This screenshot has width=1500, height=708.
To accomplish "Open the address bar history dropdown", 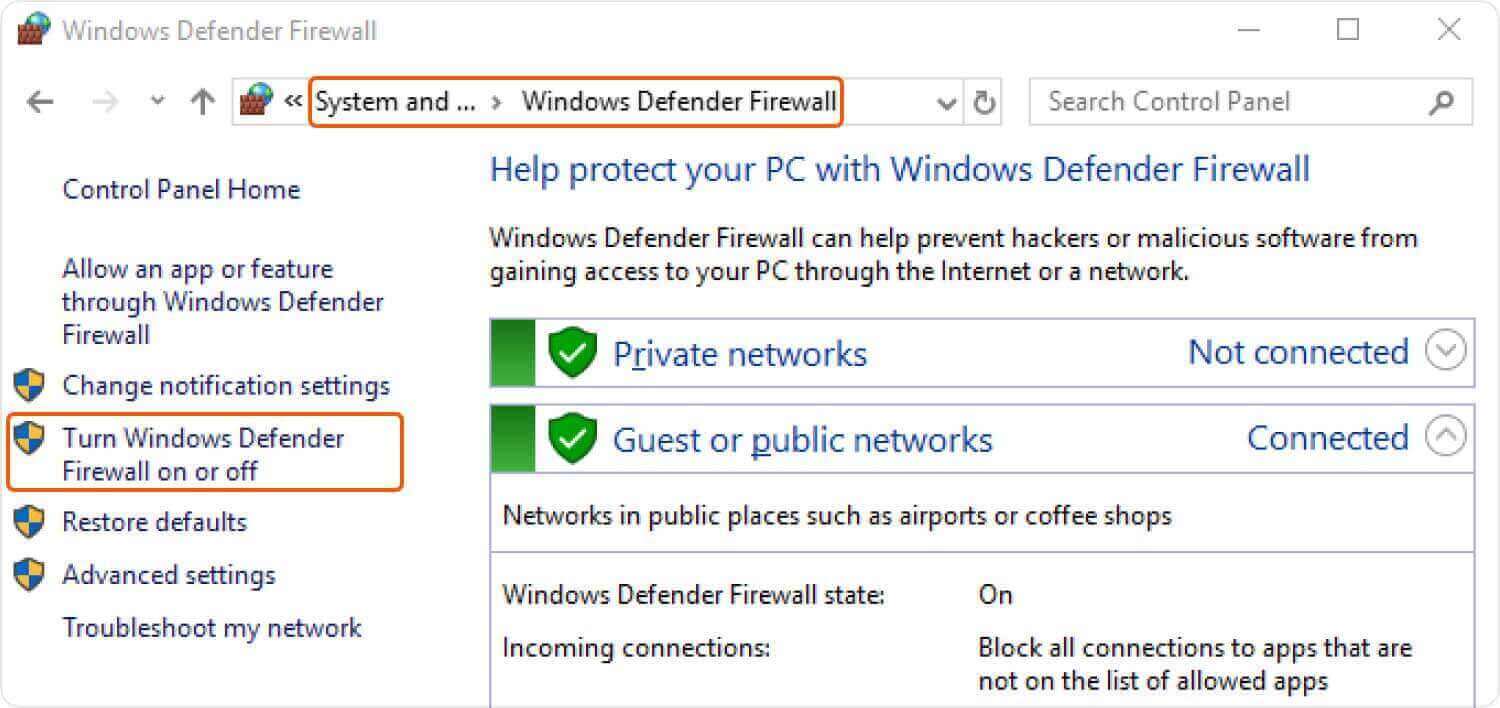I will (946, 103).
